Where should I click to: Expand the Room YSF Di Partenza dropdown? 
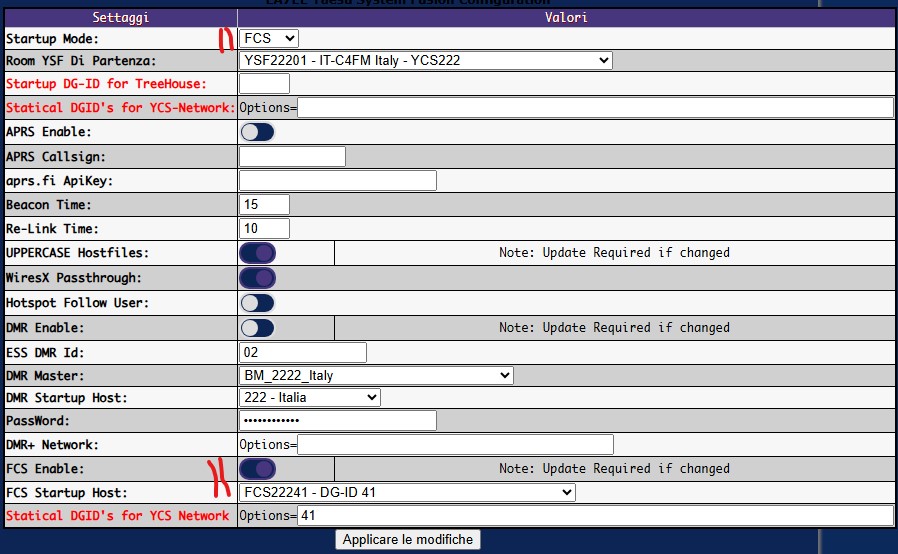pos(426,60)
